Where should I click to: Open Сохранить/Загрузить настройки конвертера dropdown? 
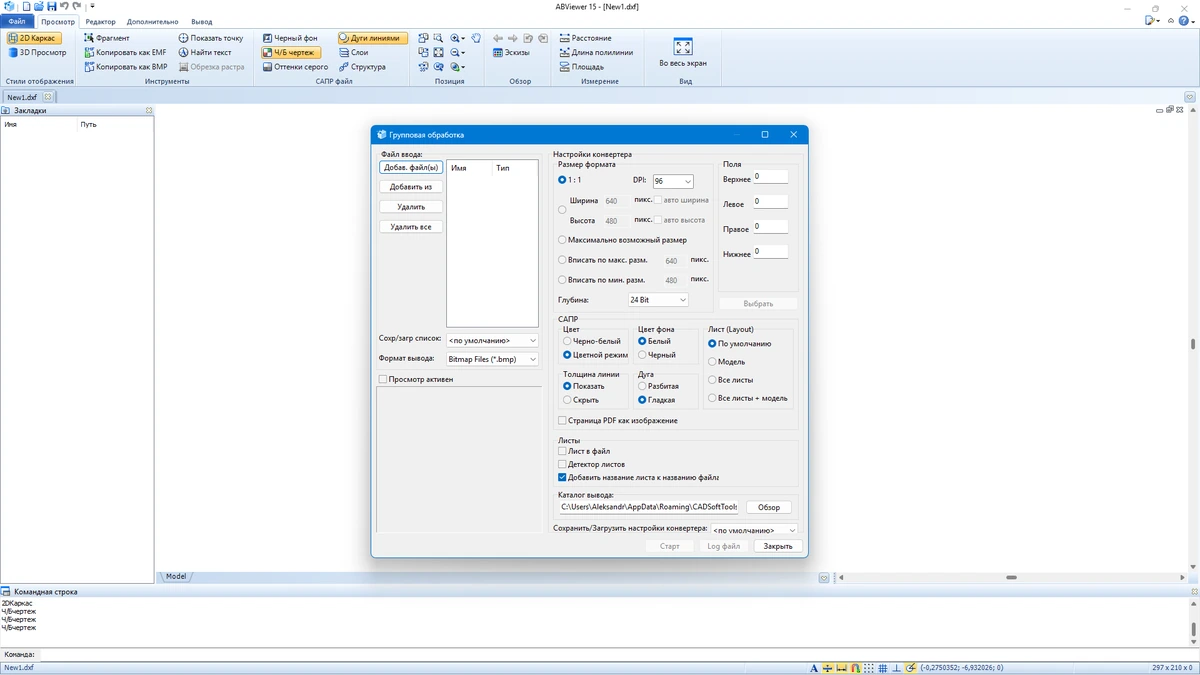click(754, 530)
